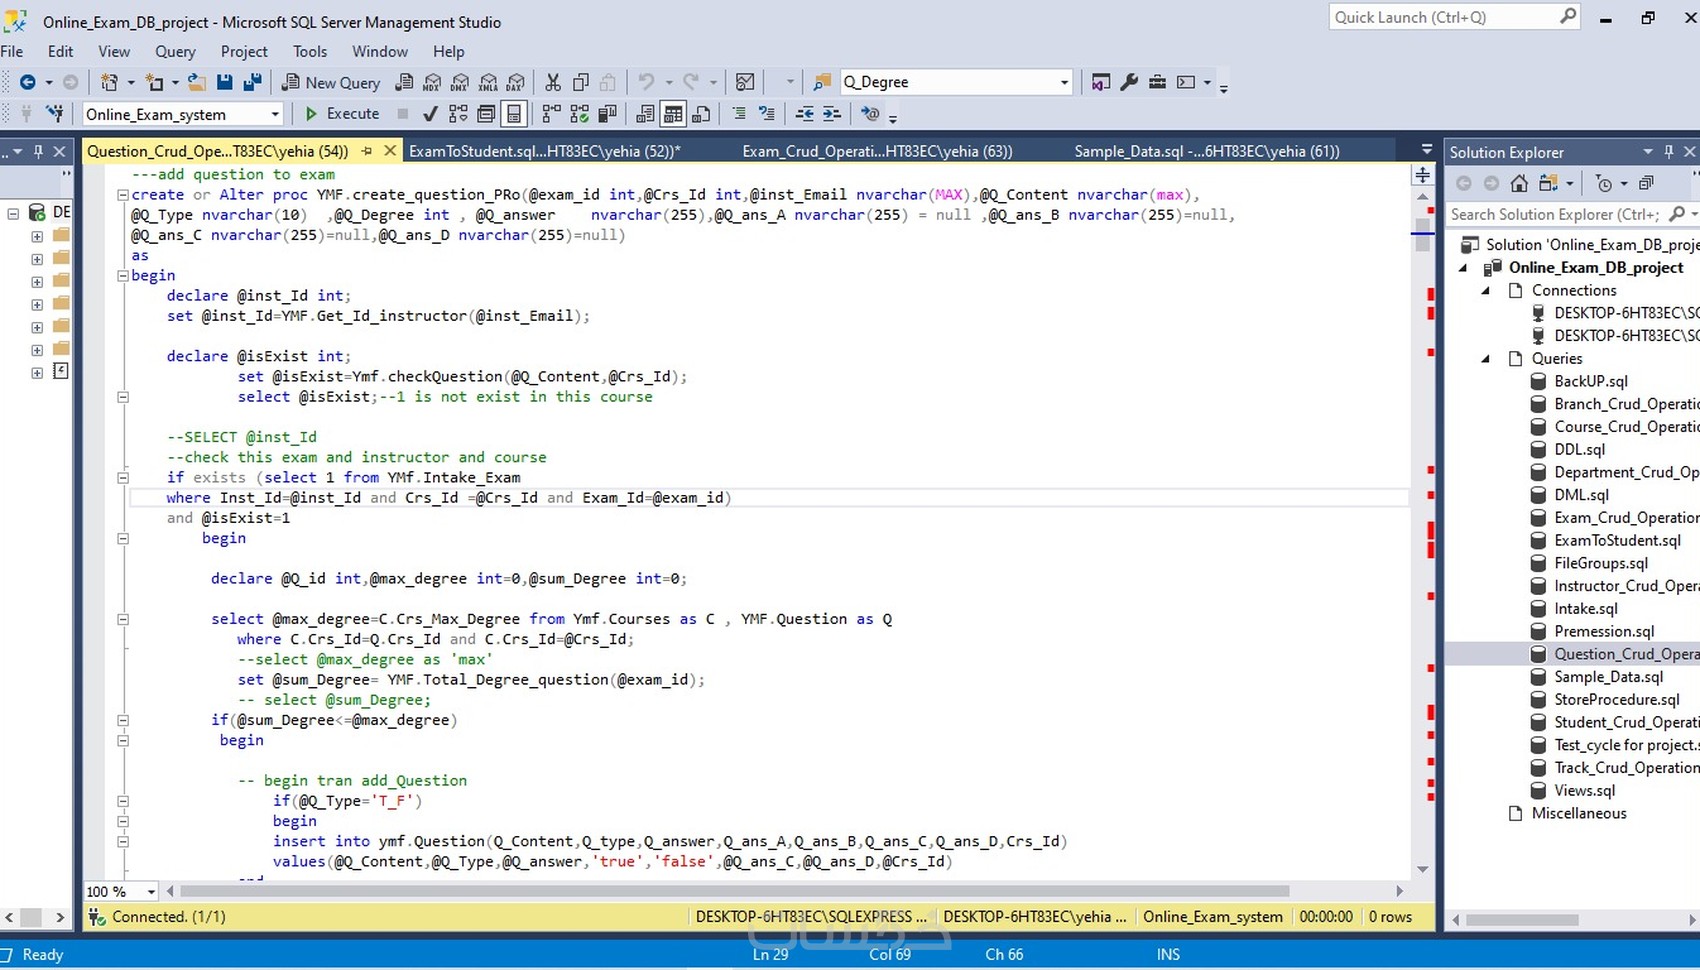Toggle auto-hide pin on Solution Explorer
Screen dimensions: 1700x970
tap(1668, 152)
